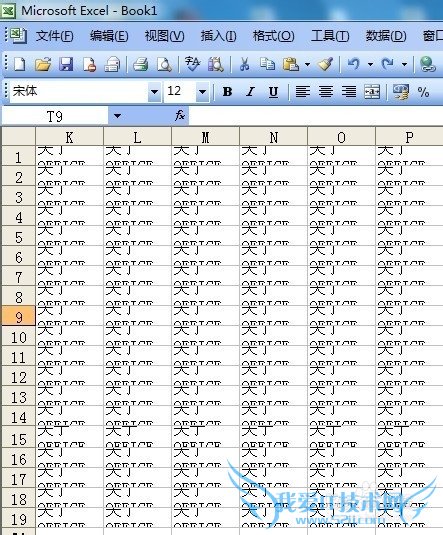Select column K header

pyautogui.click(x=69, y=137)
